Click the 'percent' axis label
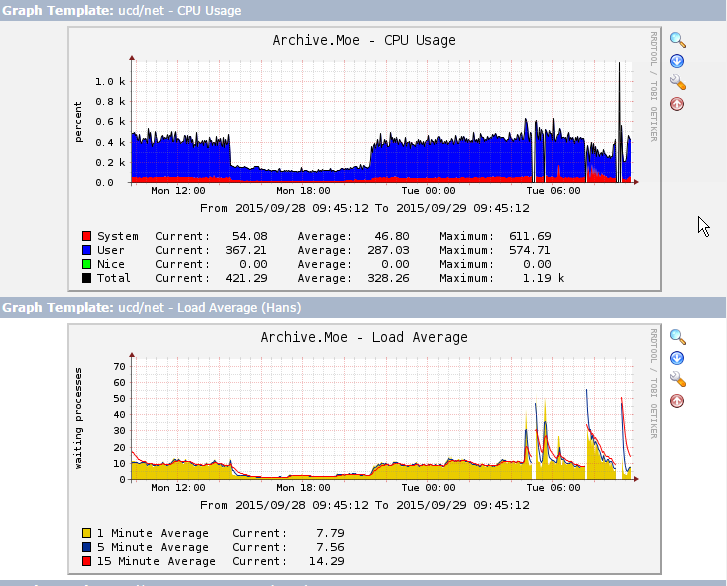This screenshot has width=727, height=586. pyautogui.click(x=78, y=122)
